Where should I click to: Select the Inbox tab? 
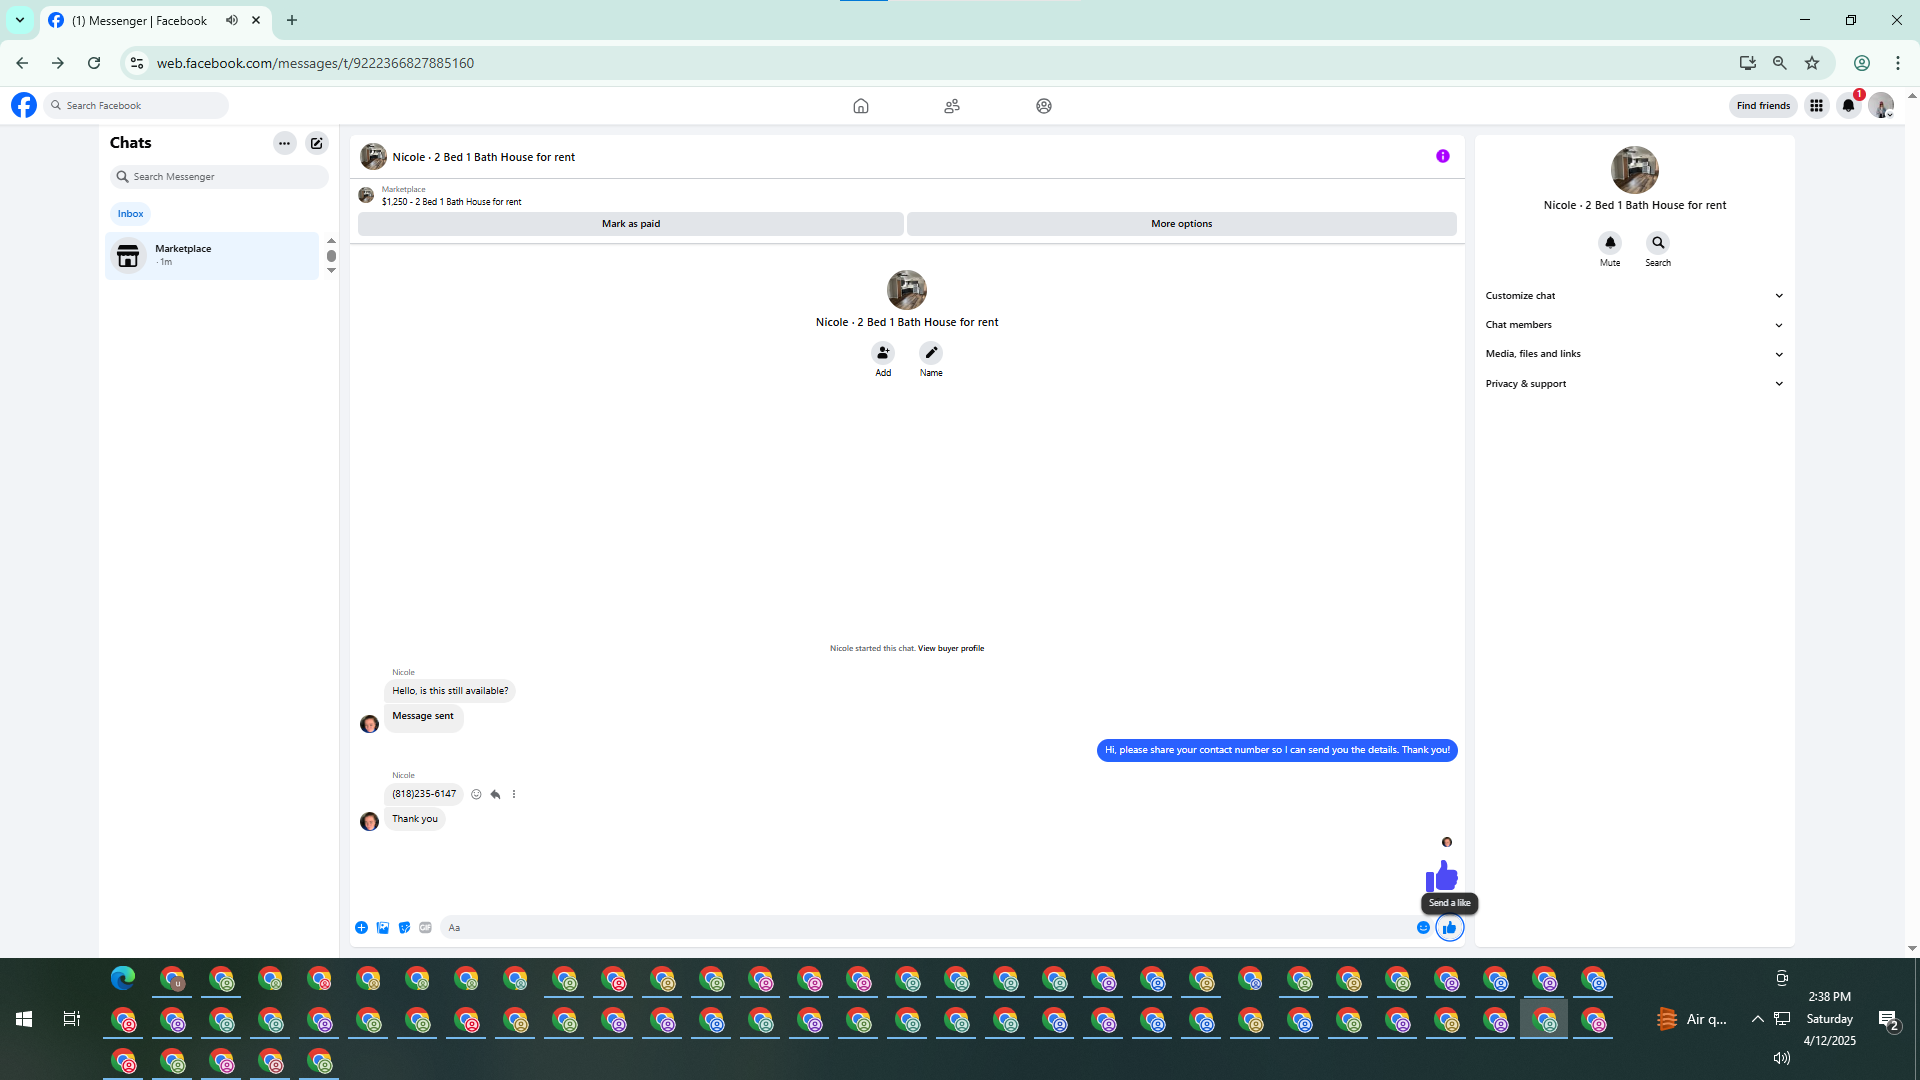[130, 214]
